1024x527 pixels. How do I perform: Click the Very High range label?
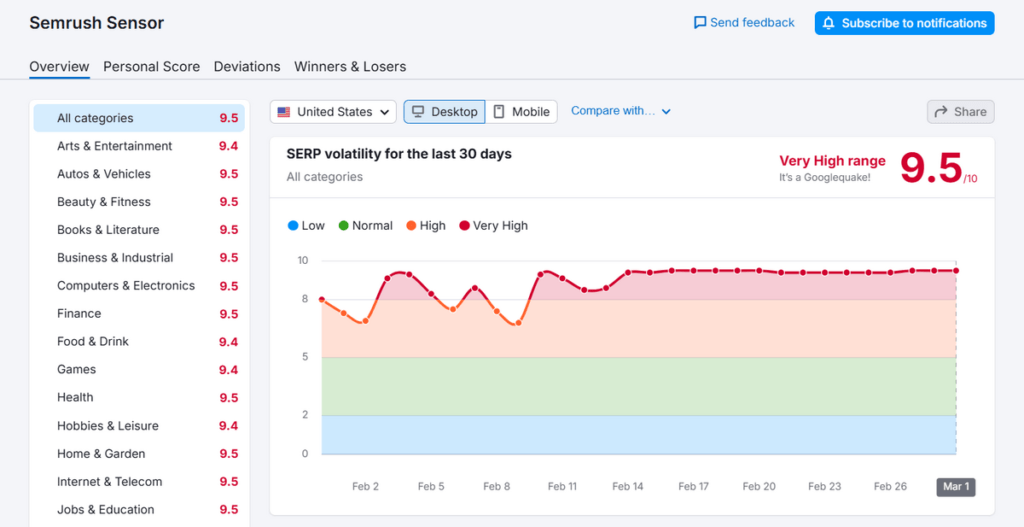tap(833, 161)
